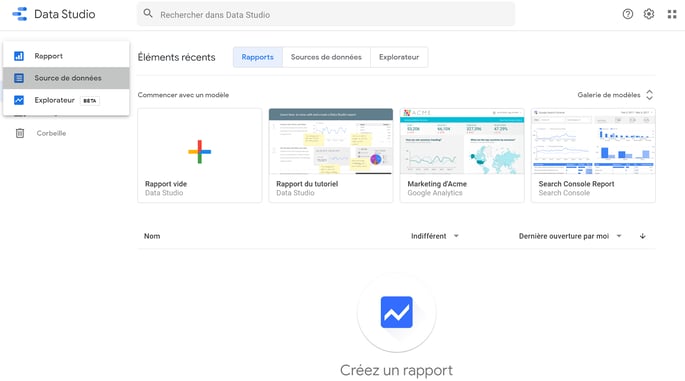
Task: Switch to the Sources de données tab
Action: pyautogui.click(x=326, y=57)
